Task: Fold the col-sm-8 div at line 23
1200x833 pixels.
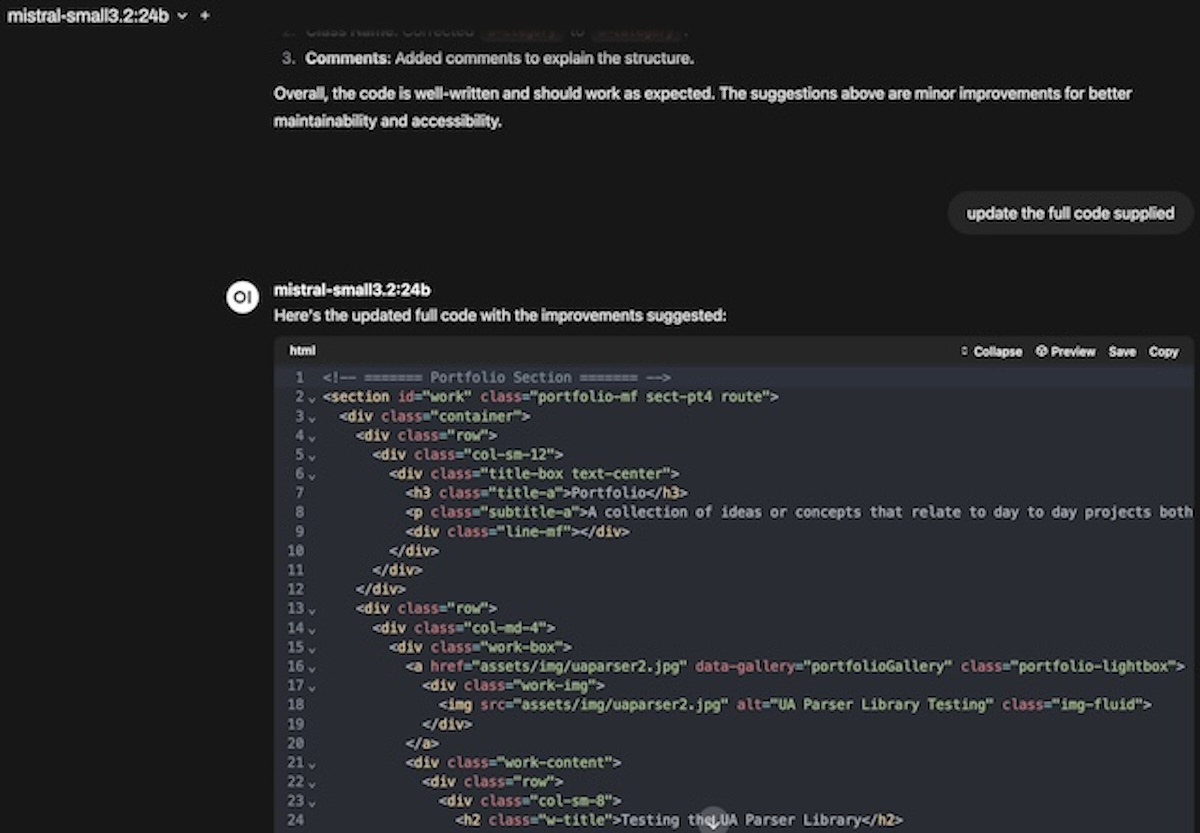Action: [312, 802]
